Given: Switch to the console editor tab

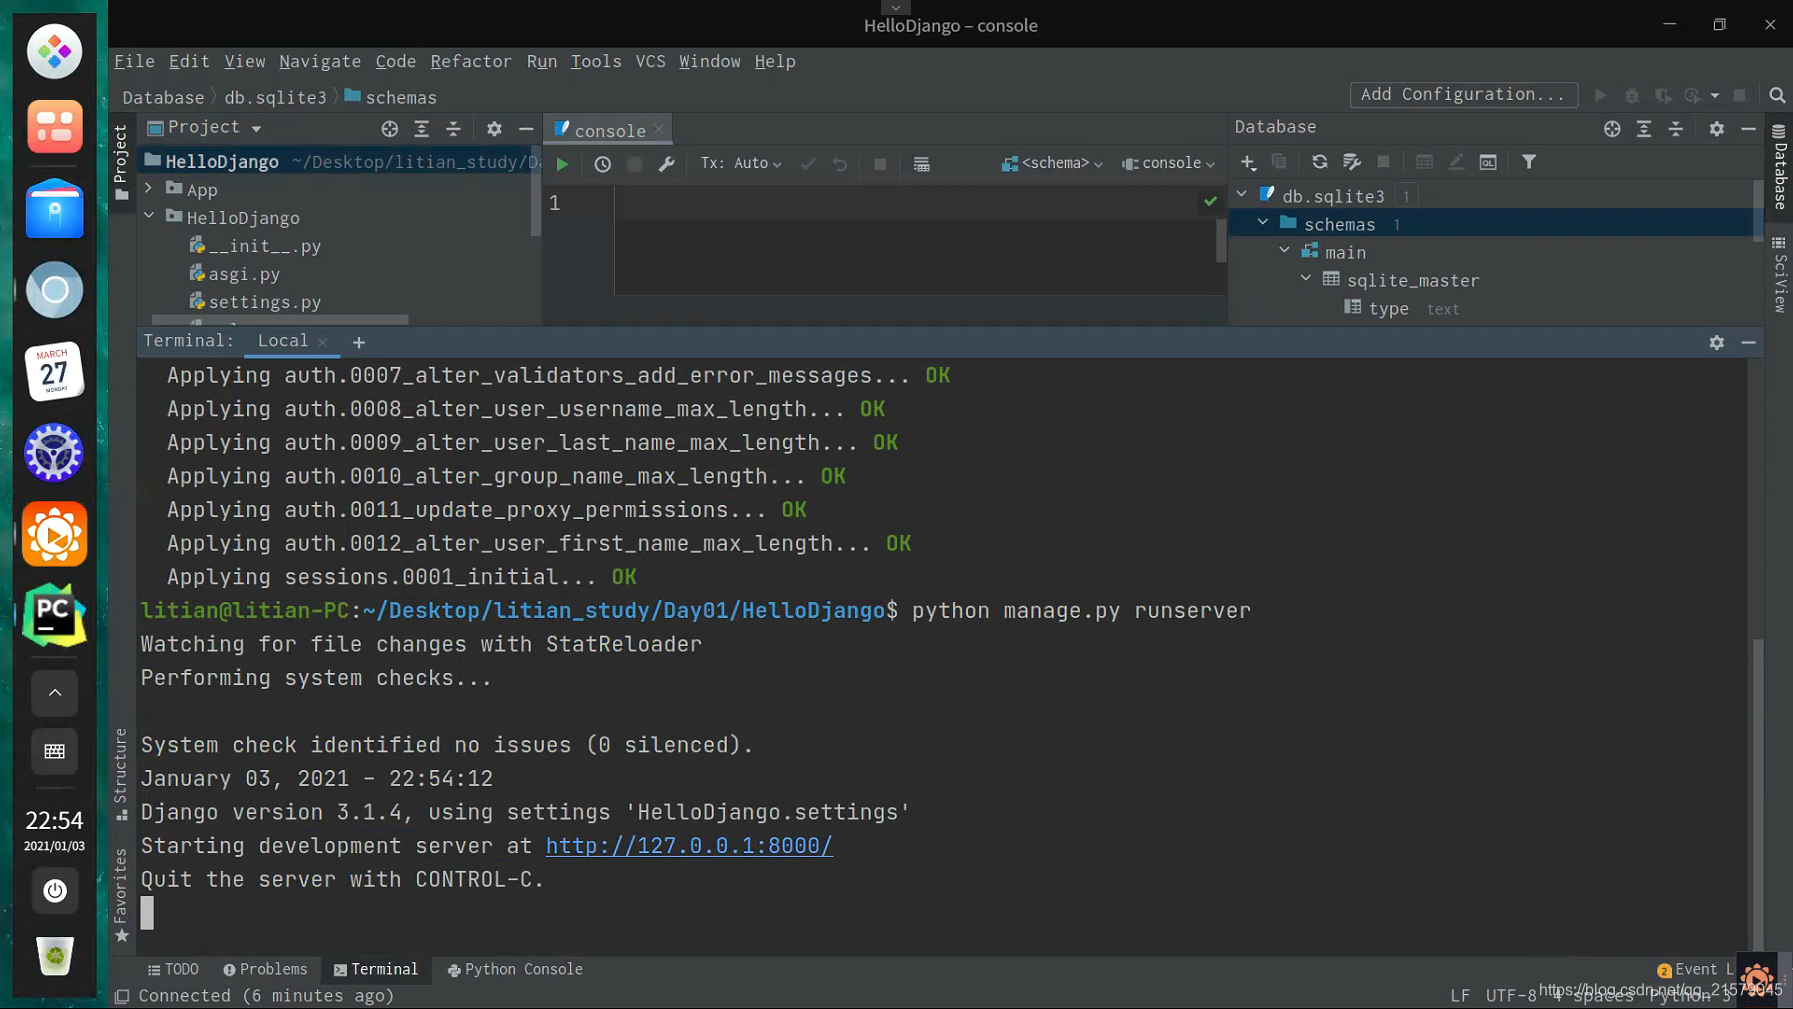Looking at the screenshot, I should (x=609, y=130).
